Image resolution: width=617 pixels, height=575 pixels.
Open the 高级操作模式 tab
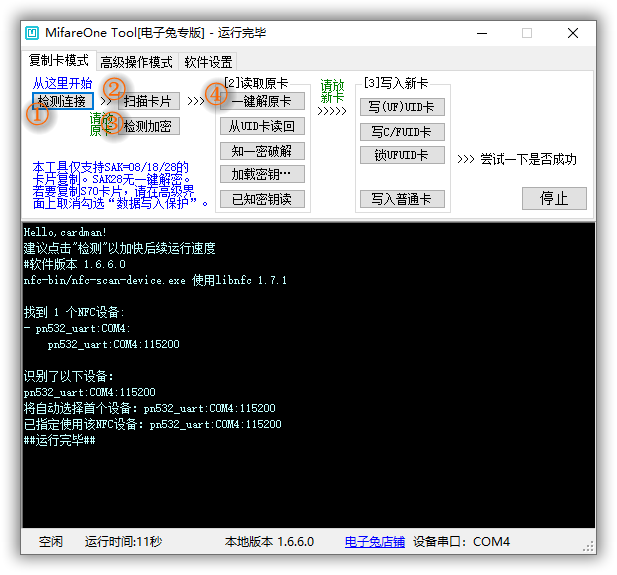[x=136, y=62]
